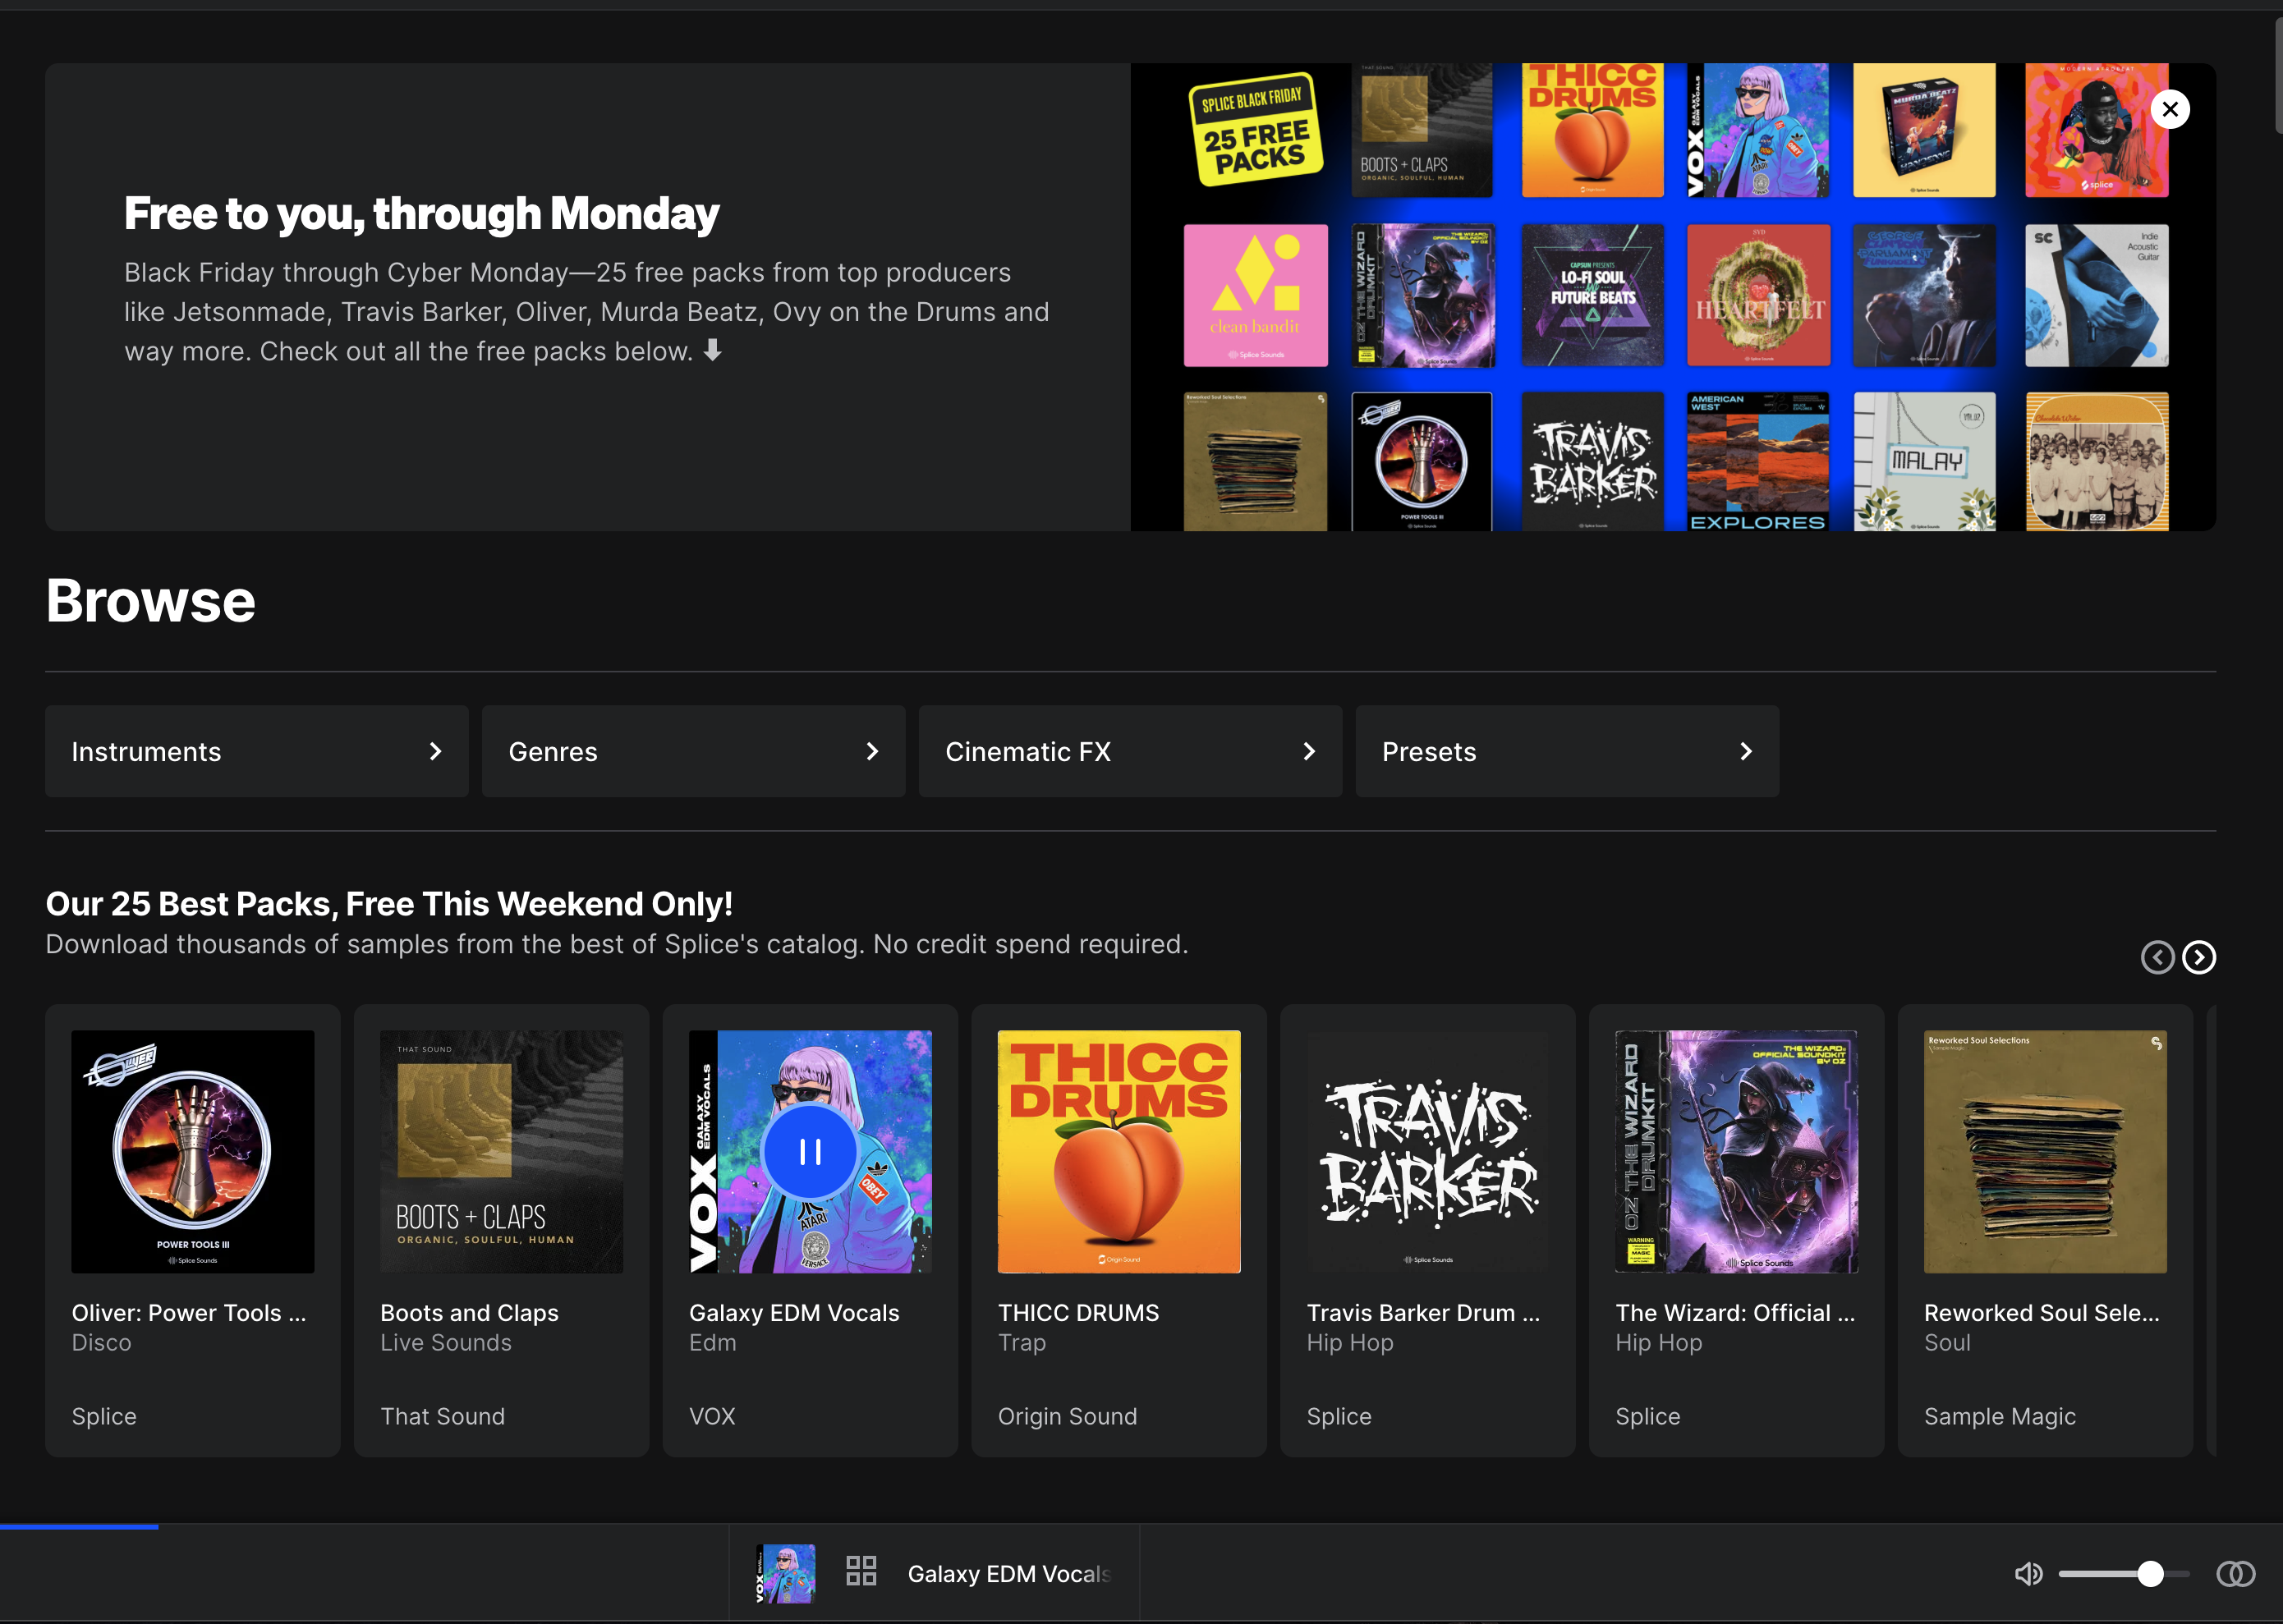This screenshot has height=1624, width=2283.
Task: Click Murda Beatz box cover in banner
Action: [1924, 130]
